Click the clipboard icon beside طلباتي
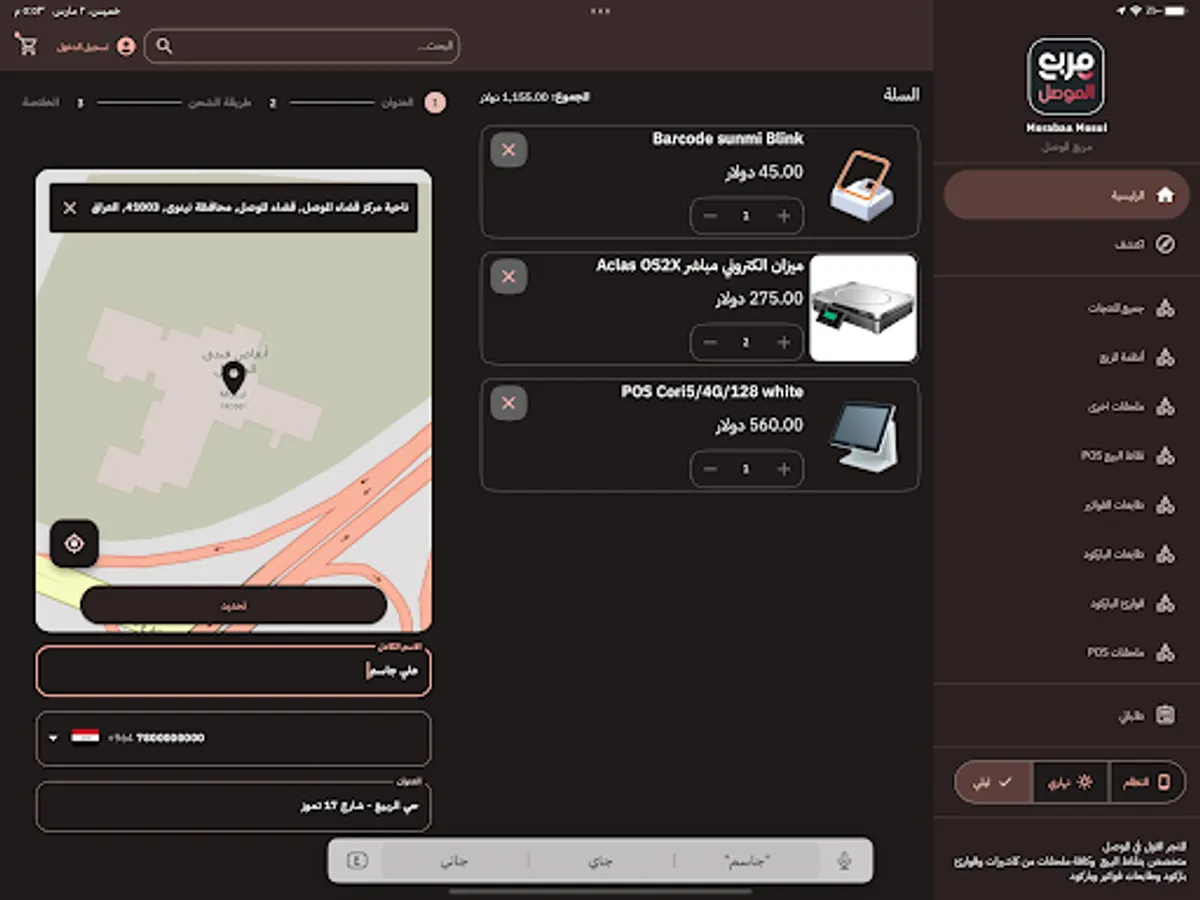 1165,715
